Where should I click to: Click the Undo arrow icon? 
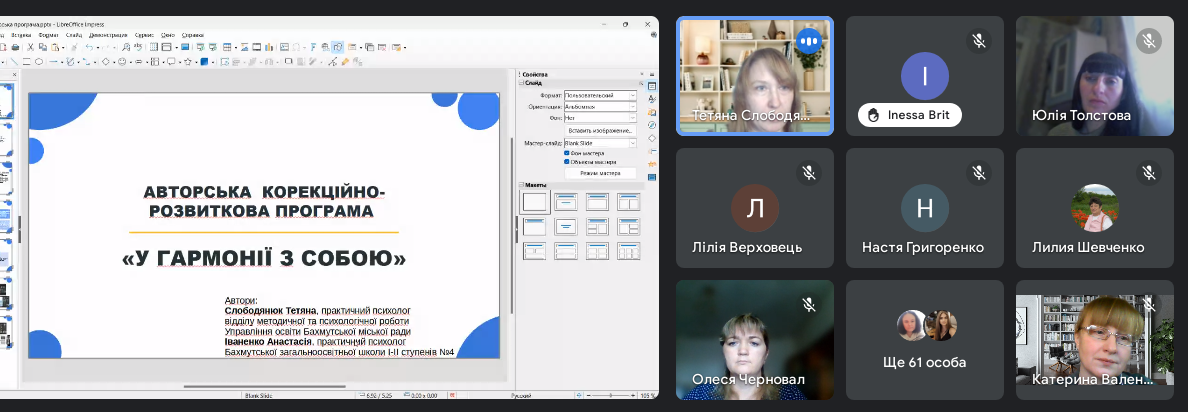[89, 47]
